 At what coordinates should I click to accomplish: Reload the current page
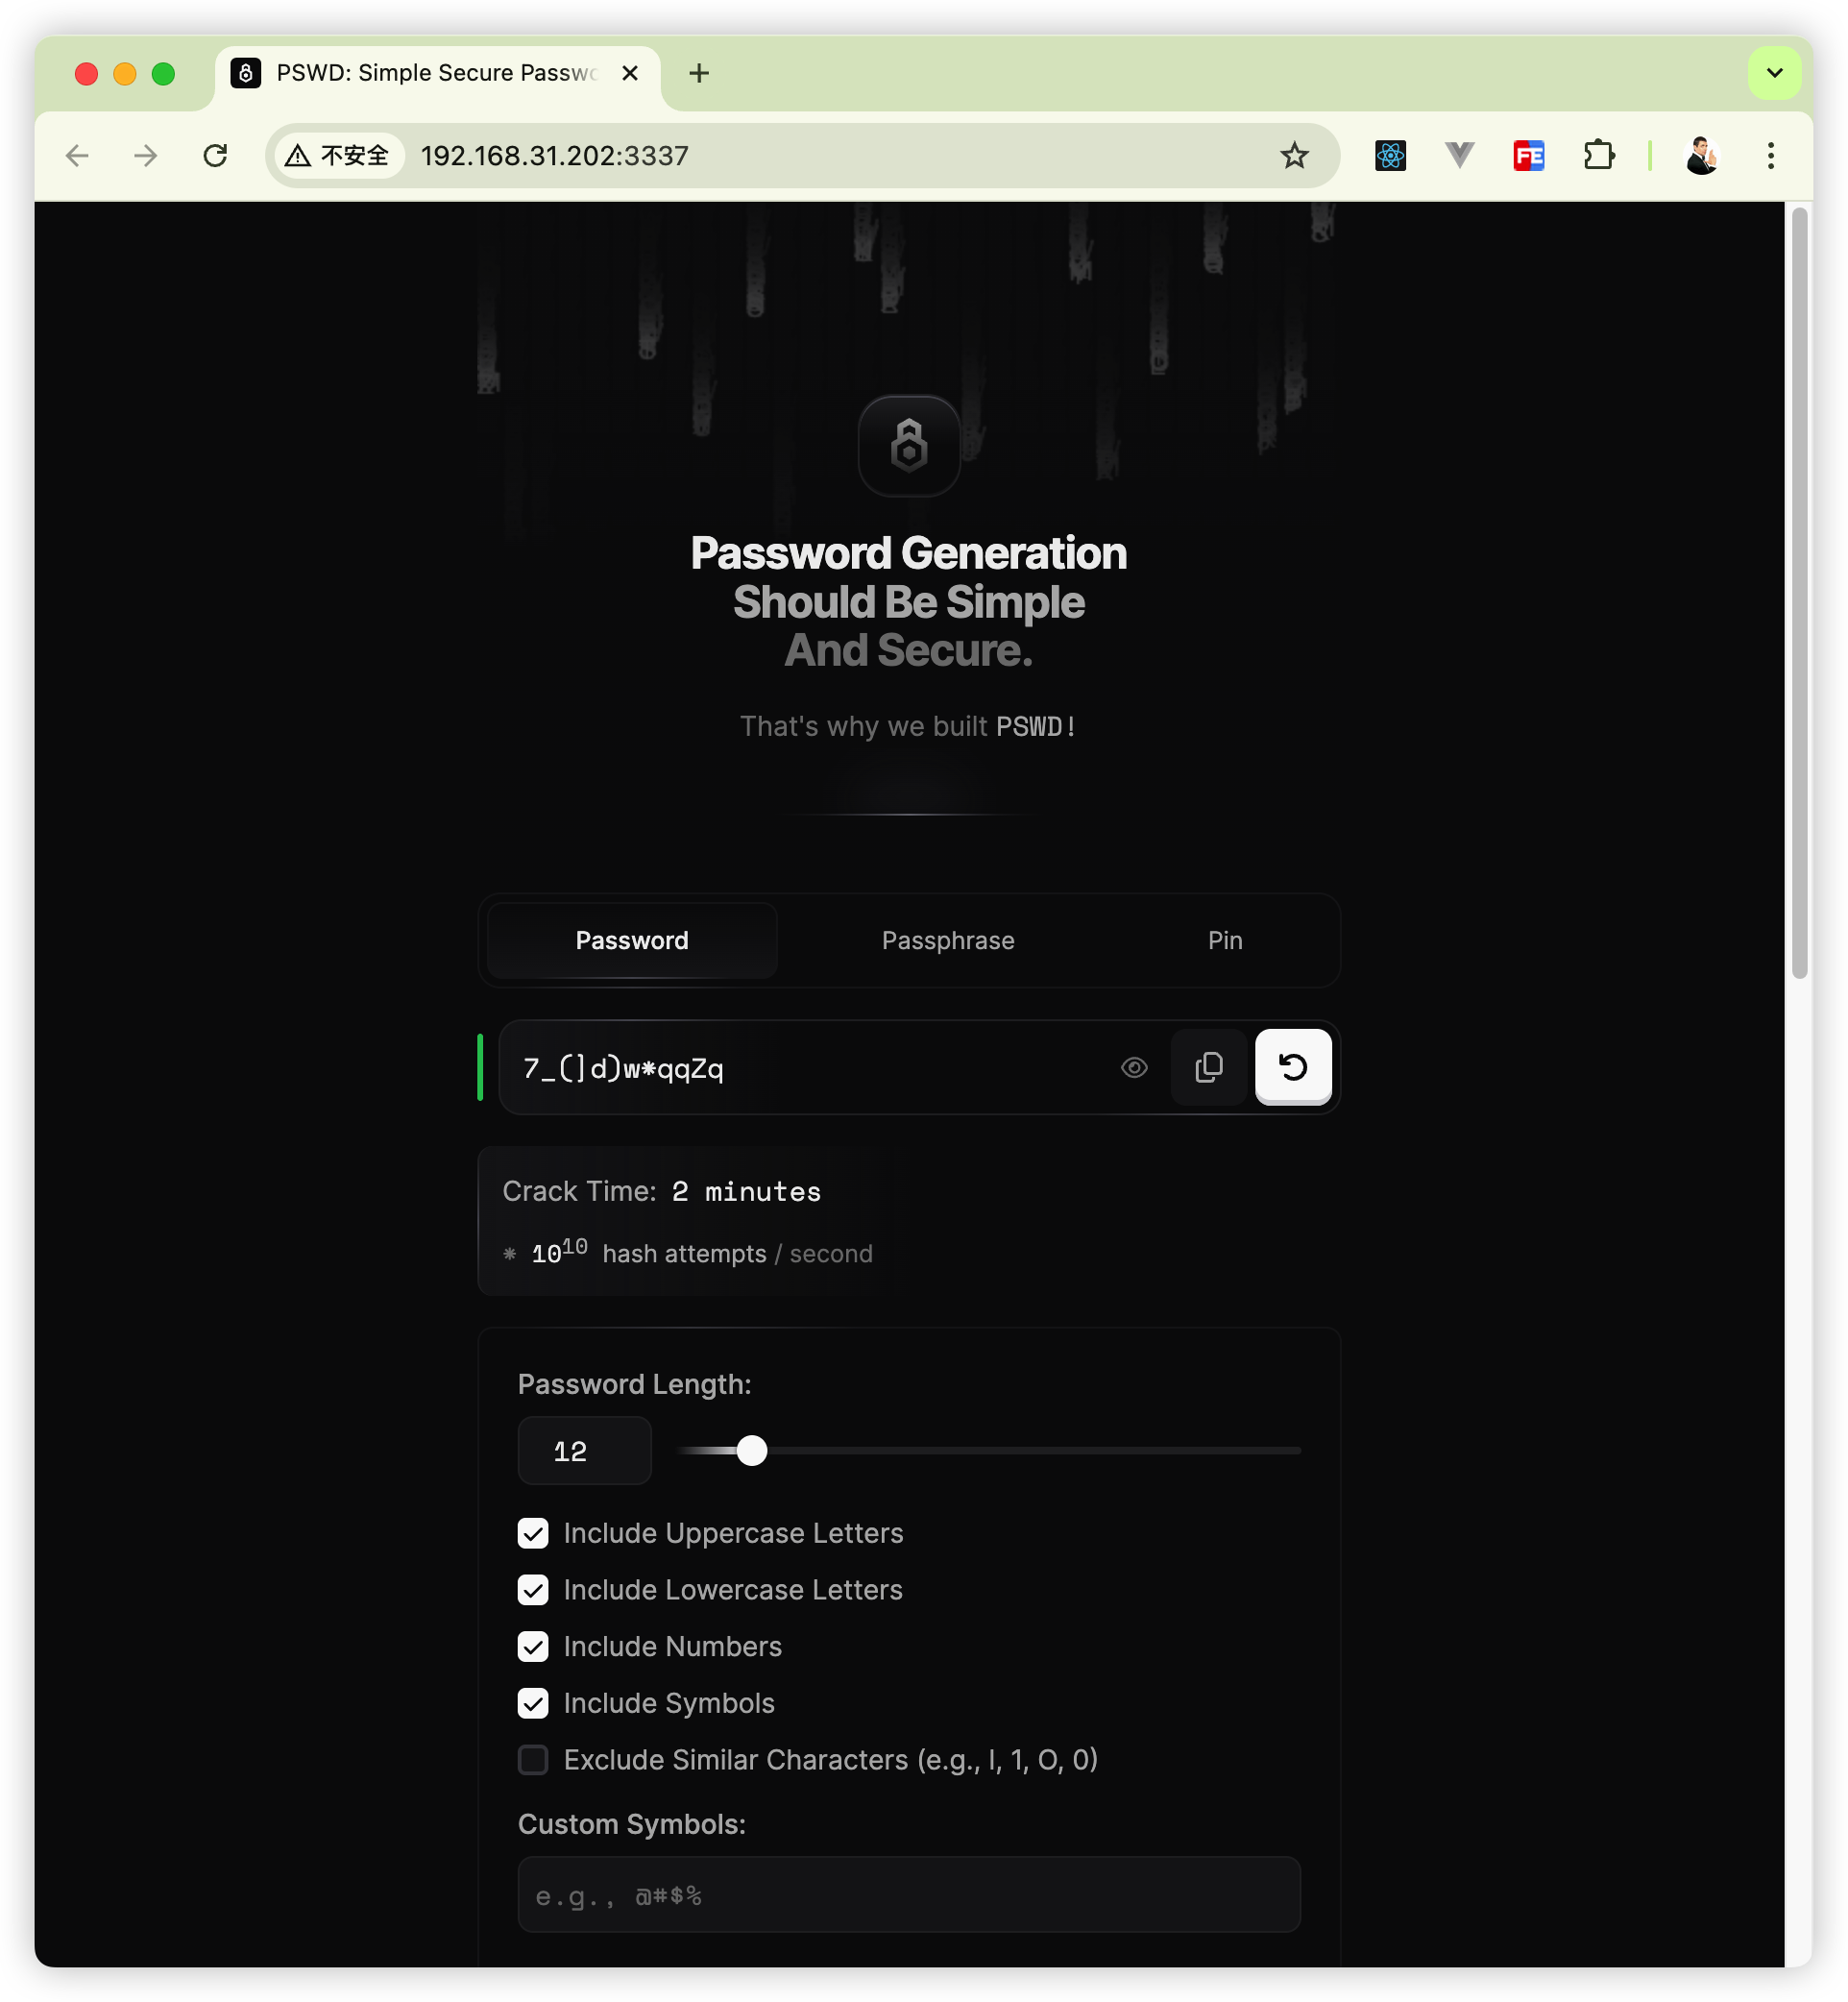(215, 156)
